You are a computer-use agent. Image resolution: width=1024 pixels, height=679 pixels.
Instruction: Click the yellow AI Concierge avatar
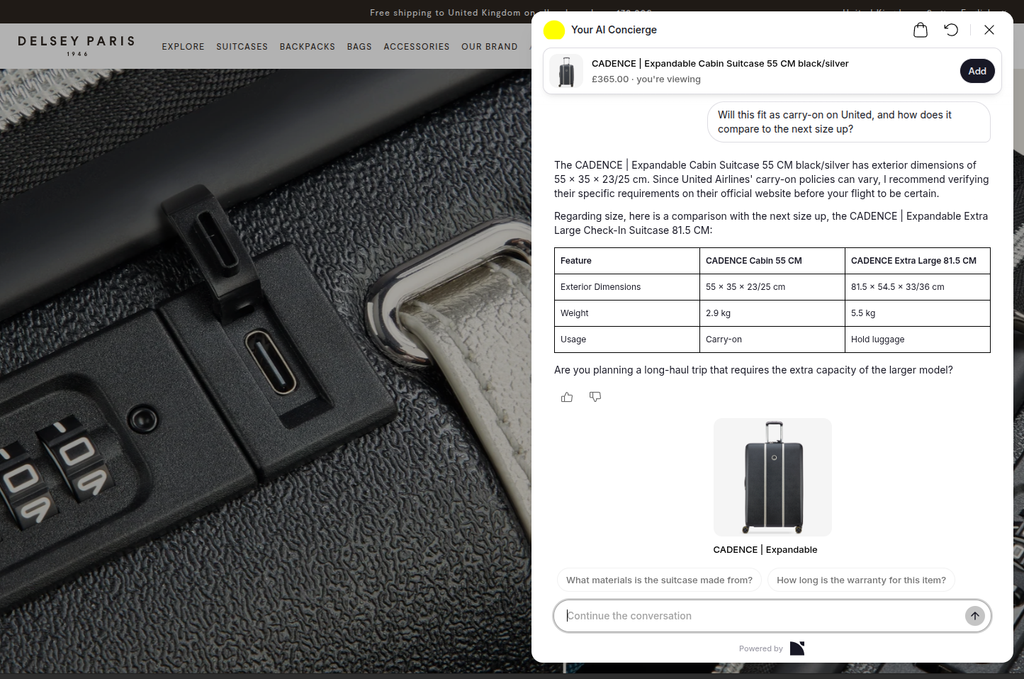pyautogui.click(x=554, y=30)
